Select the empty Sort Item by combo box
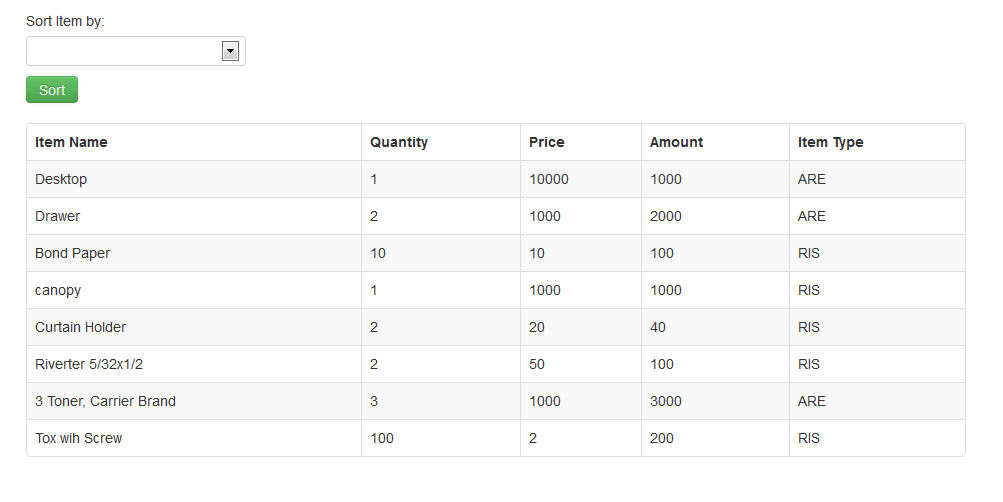This screenshot has width=1003, height=502. coord(136,51)
